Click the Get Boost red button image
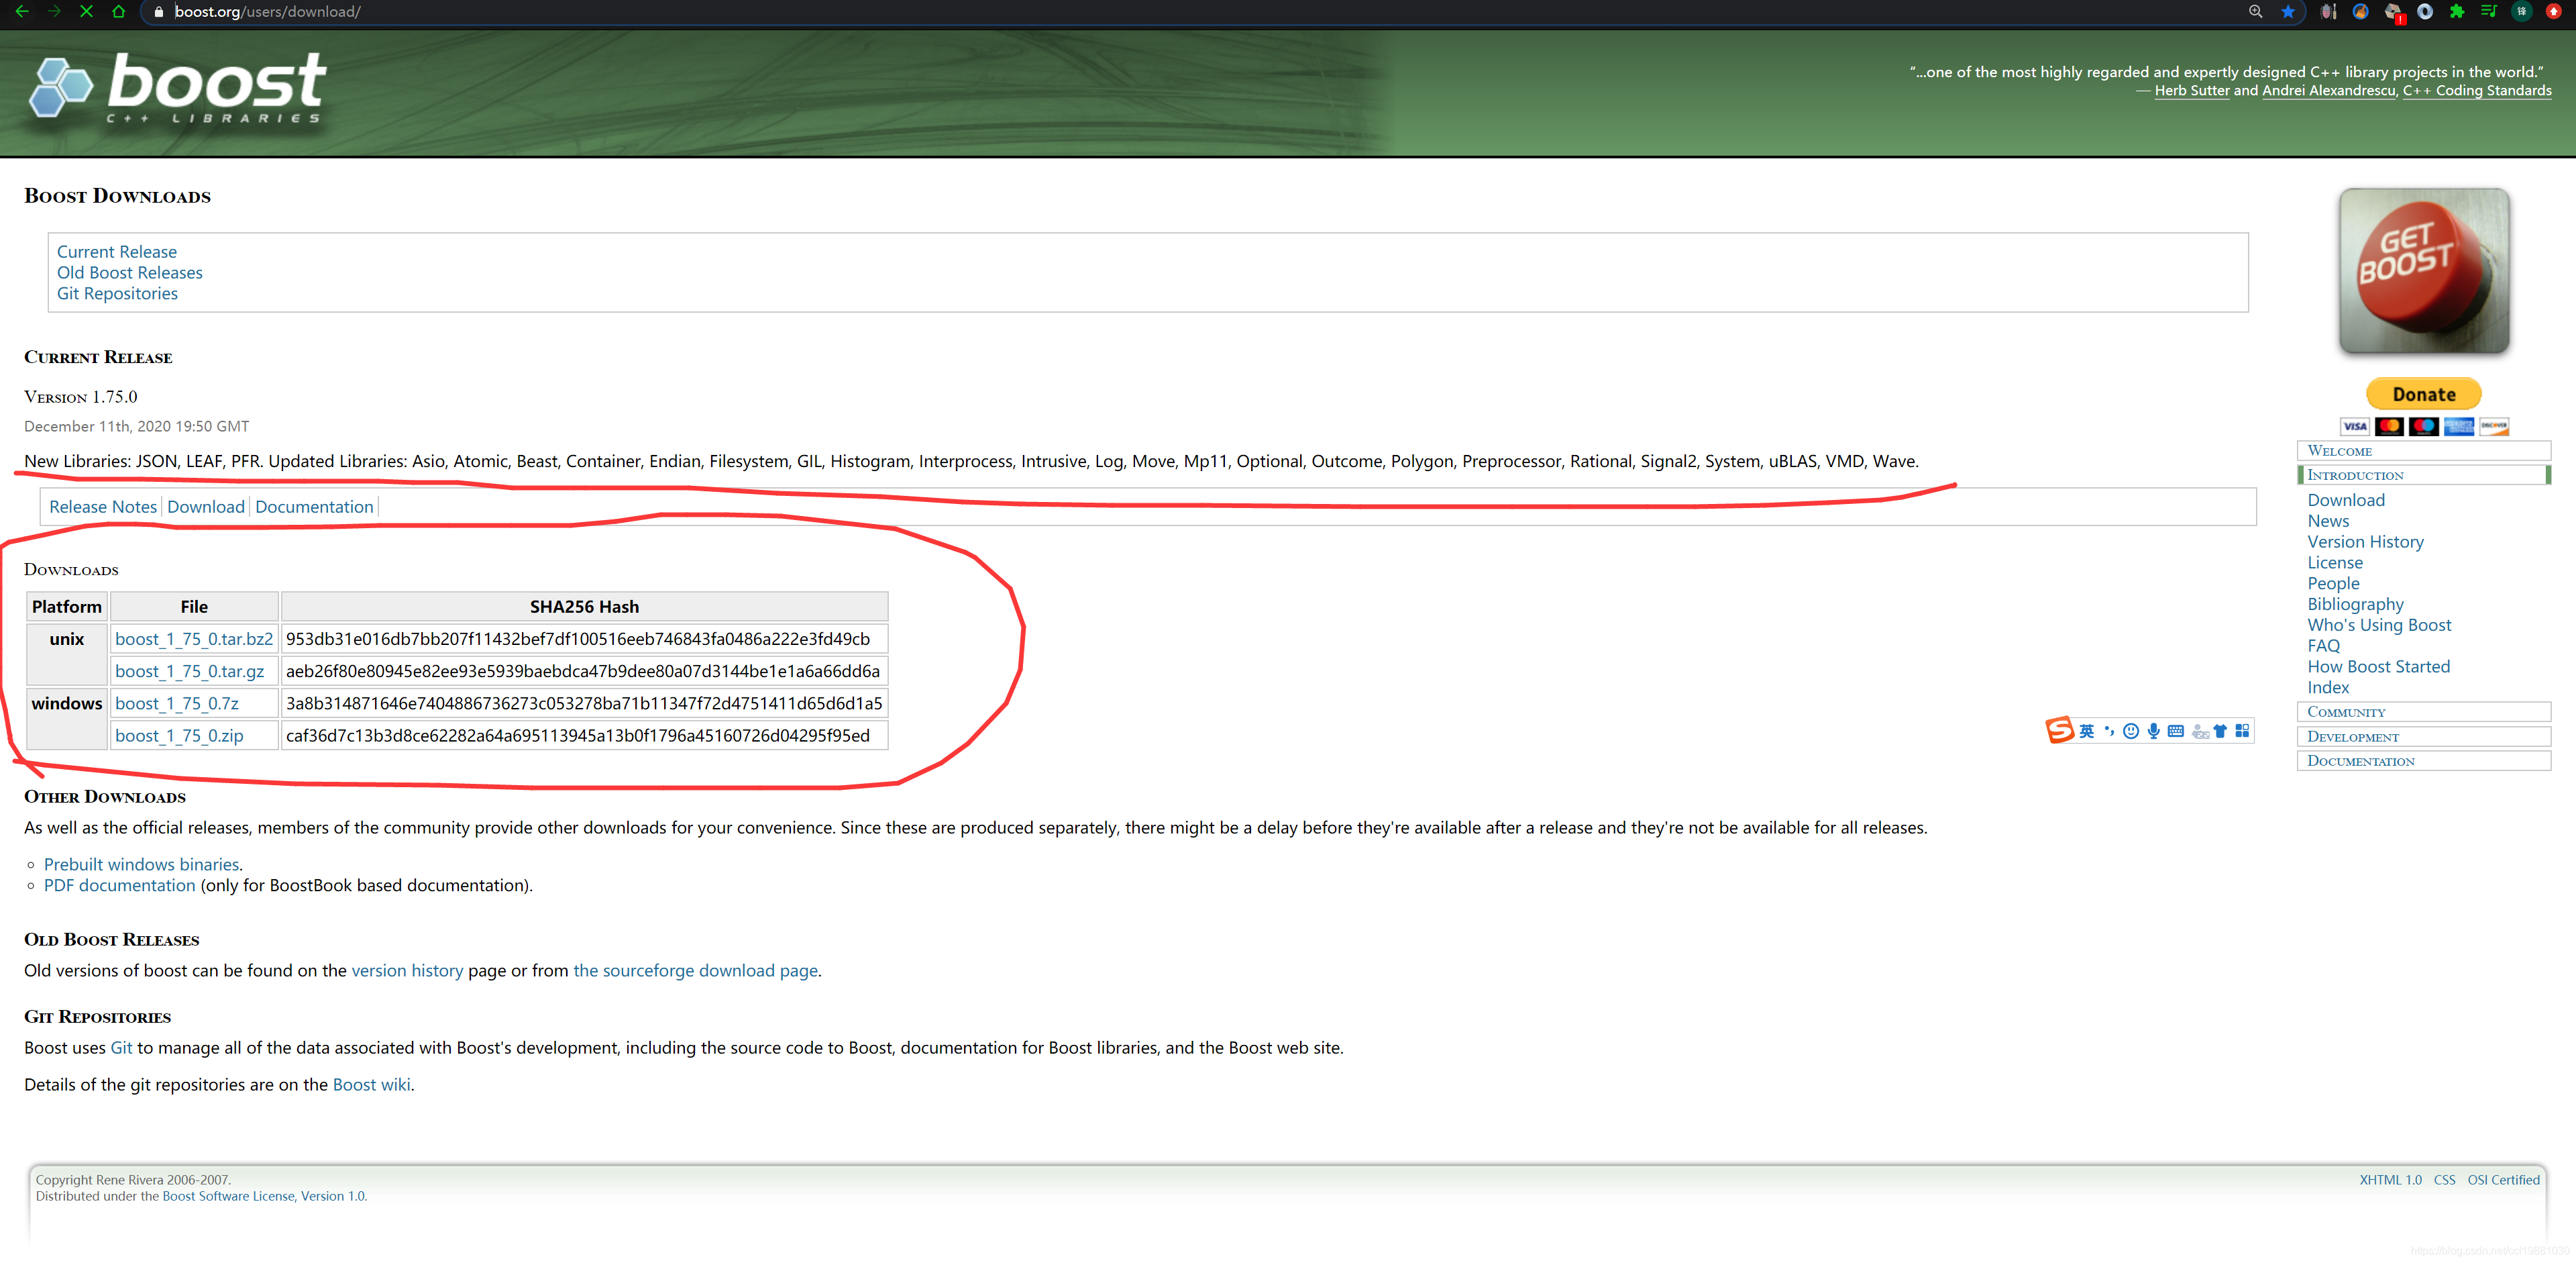Viewport: 2576px width, 1263px height. tap(2423, 271)
